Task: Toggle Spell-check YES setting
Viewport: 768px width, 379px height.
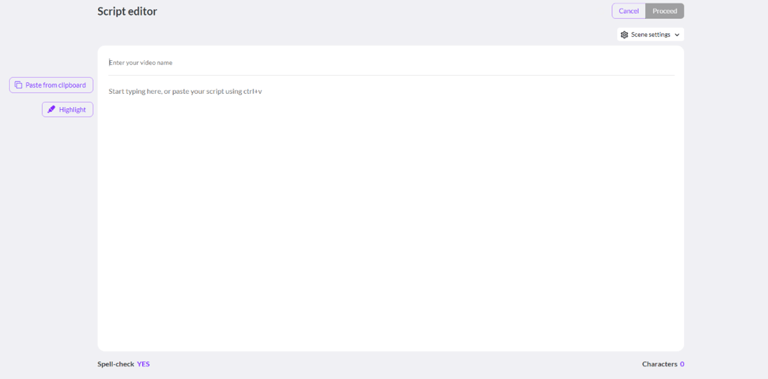Action: click(144, 364)
